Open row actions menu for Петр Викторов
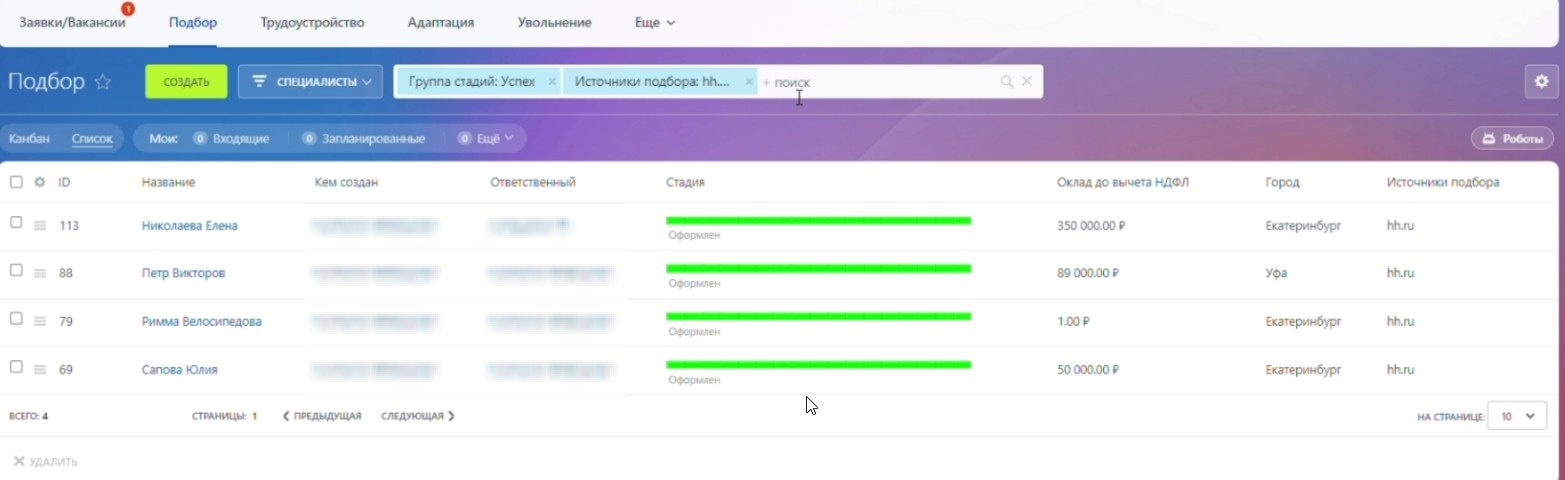1565x480 pixels. point(40,273)
